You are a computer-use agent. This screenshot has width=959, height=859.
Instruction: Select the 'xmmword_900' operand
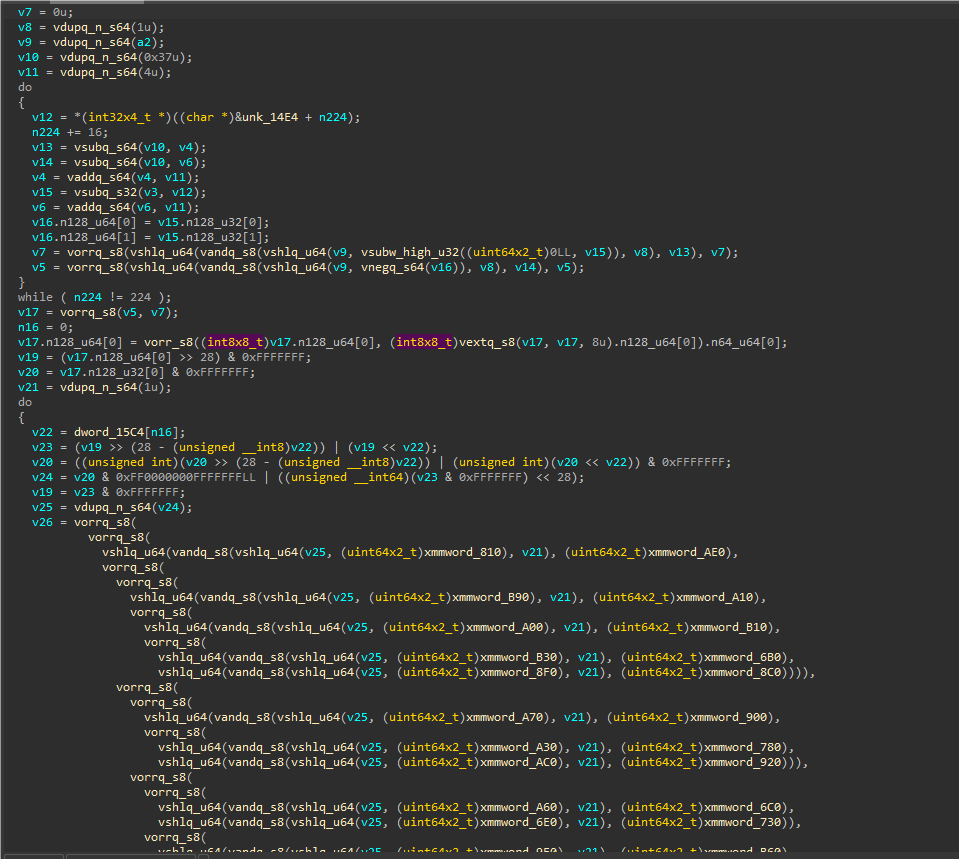pos(728,717)
